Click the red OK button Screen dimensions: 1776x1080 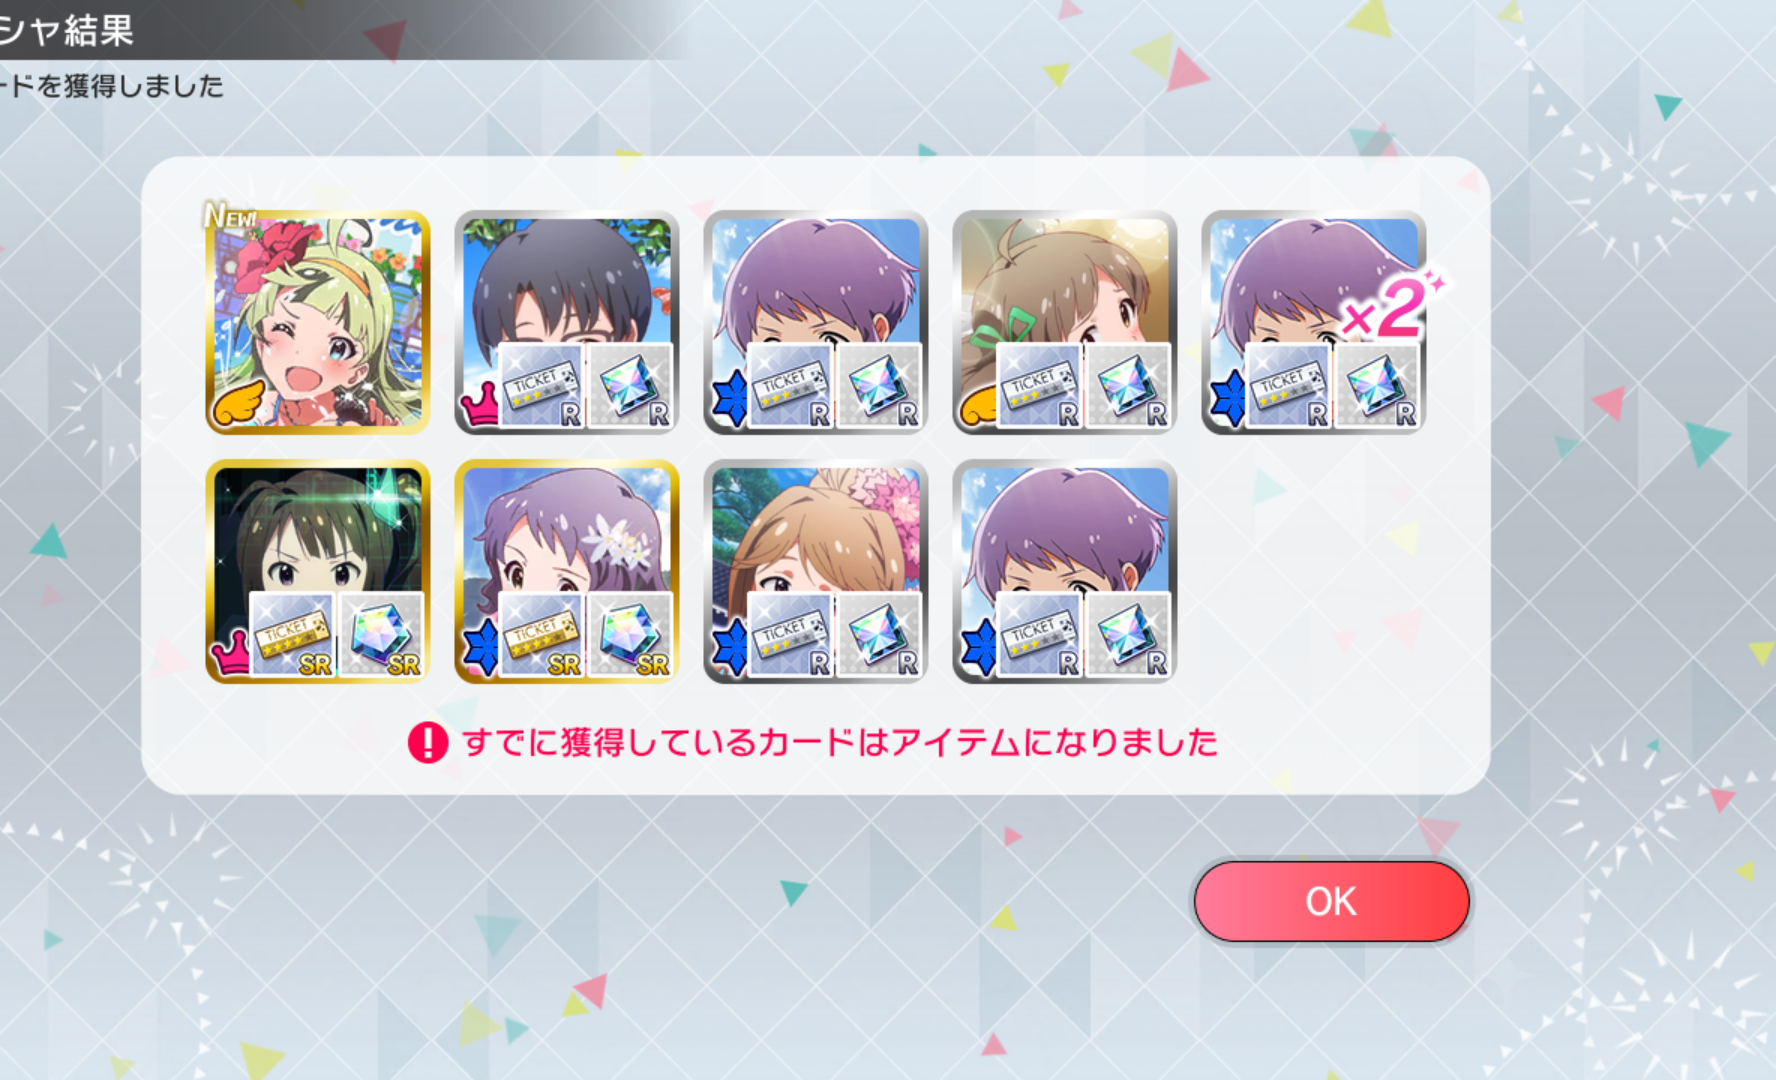click(x=1331, y=901)
